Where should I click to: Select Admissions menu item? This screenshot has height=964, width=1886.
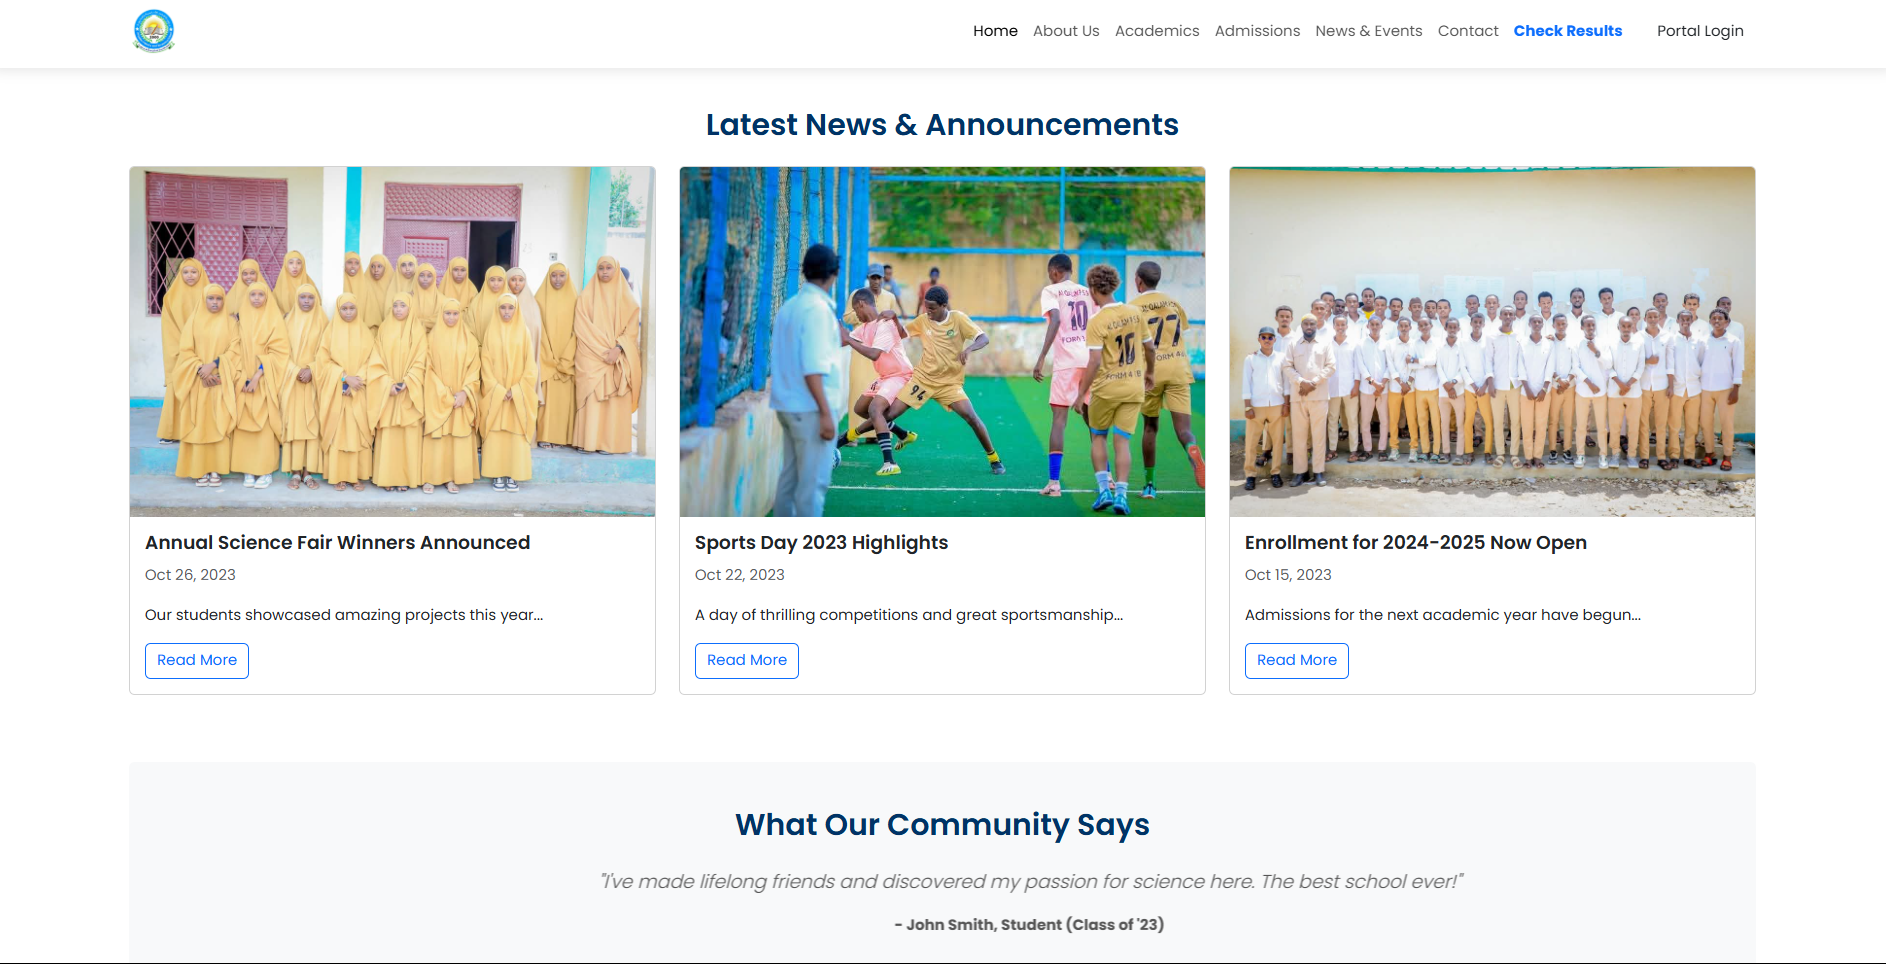point(1257,31)
